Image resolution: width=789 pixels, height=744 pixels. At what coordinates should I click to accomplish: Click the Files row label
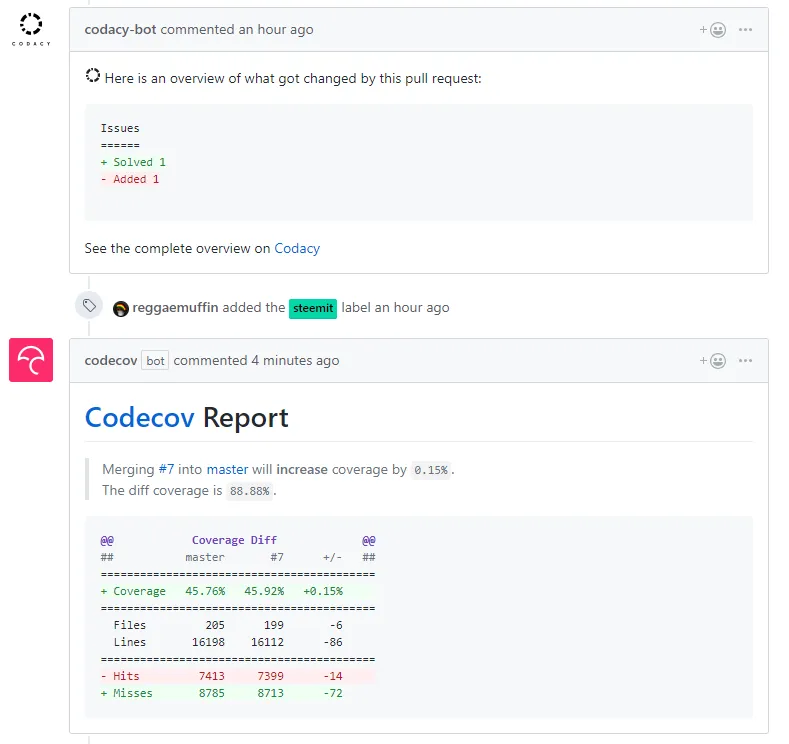pos(130,625)
